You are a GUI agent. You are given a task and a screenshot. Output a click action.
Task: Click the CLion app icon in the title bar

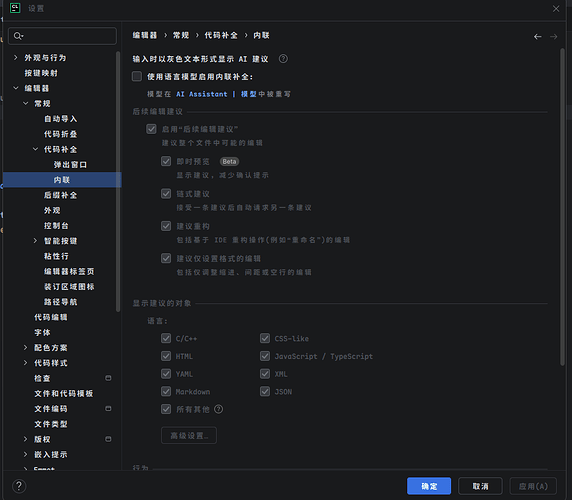tap(15, 8)
